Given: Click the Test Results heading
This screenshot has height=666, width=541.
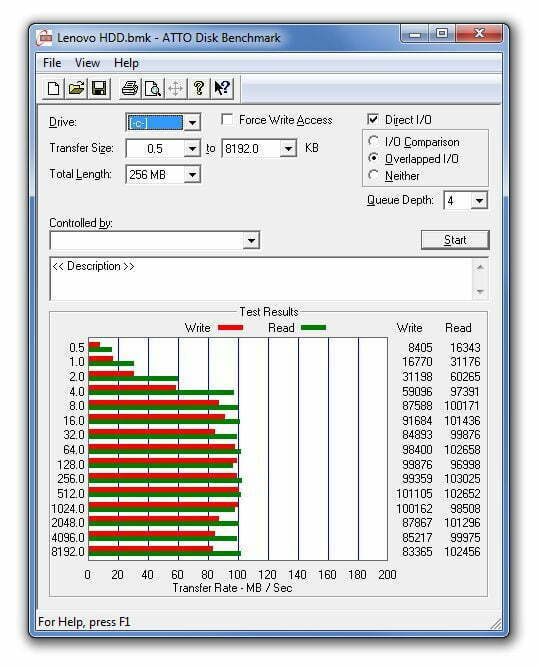Looking at the screenshot, I should (269, 312).
